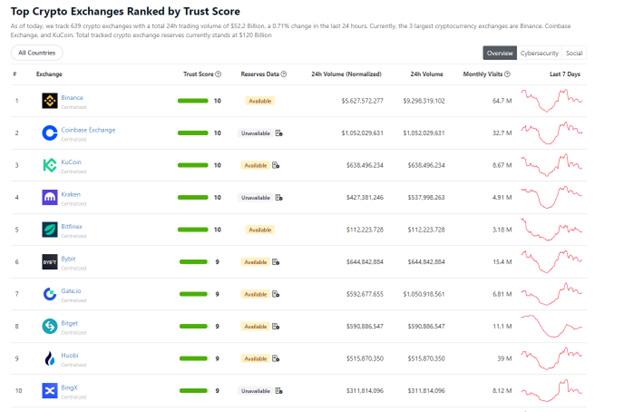Open the Gate.io exchange link
This screenshot has width=624, height=412.
pyautogui.click(x=71, y=291)
